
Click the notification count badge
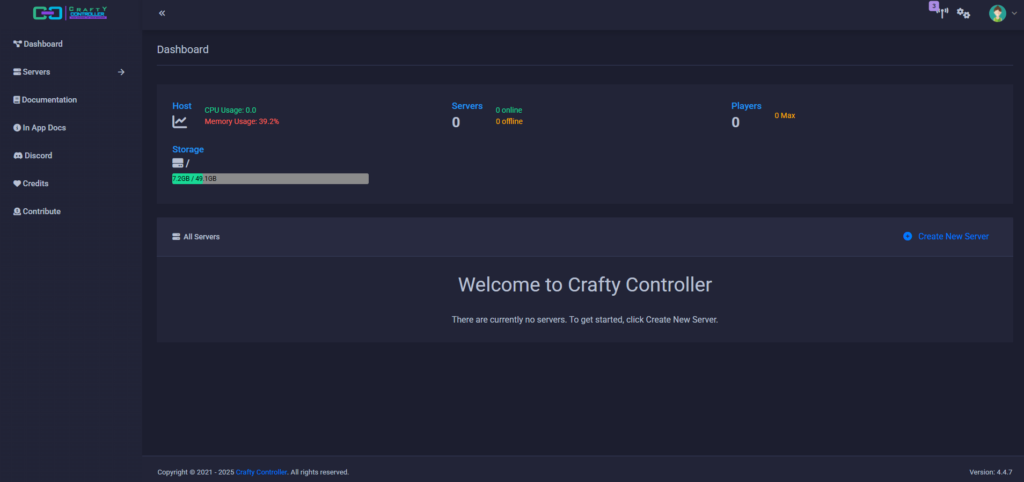click(934, 6)
